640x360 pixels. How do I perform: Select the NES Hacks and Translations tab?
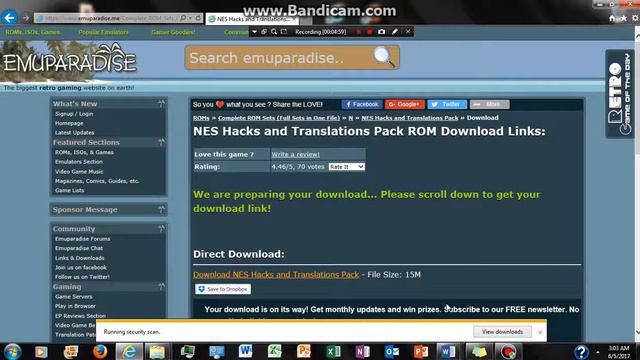pos(251,19)
